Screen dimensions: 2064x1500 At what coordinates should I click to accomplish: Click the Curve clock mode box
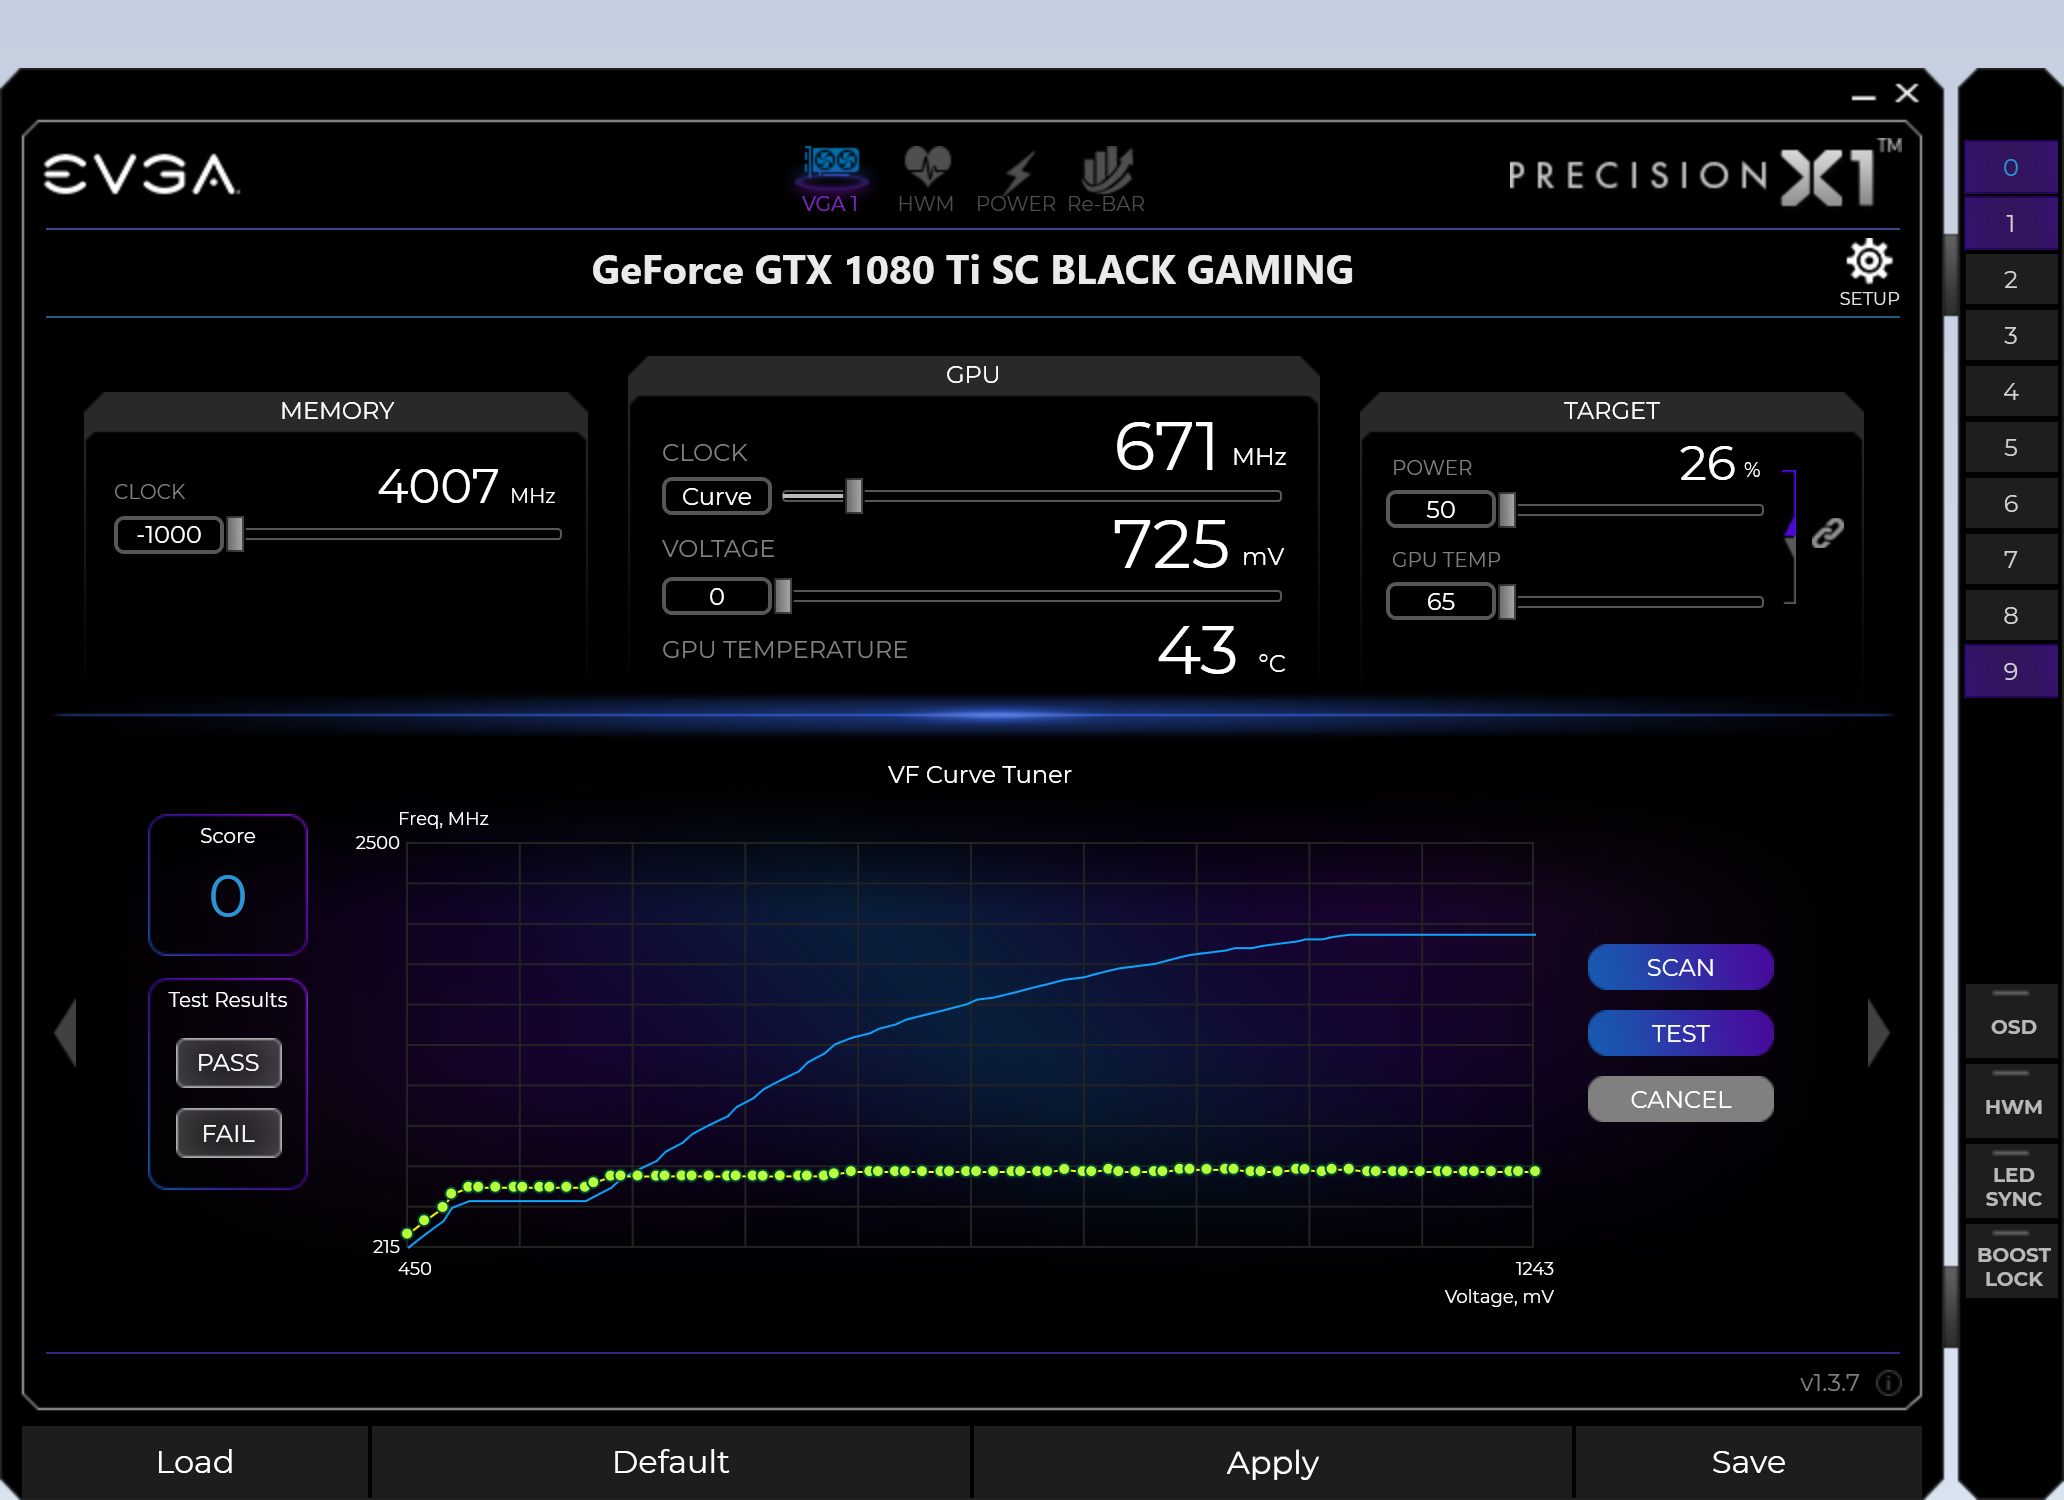[716, 496]
